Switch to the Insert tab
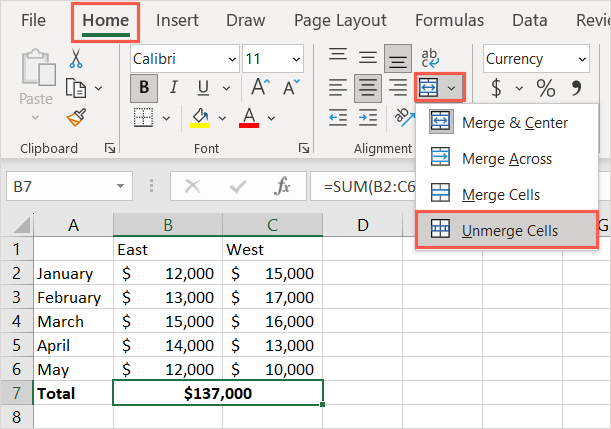This screenshot has width=611, height=429. pyautogui.click(x=177, y=19)
